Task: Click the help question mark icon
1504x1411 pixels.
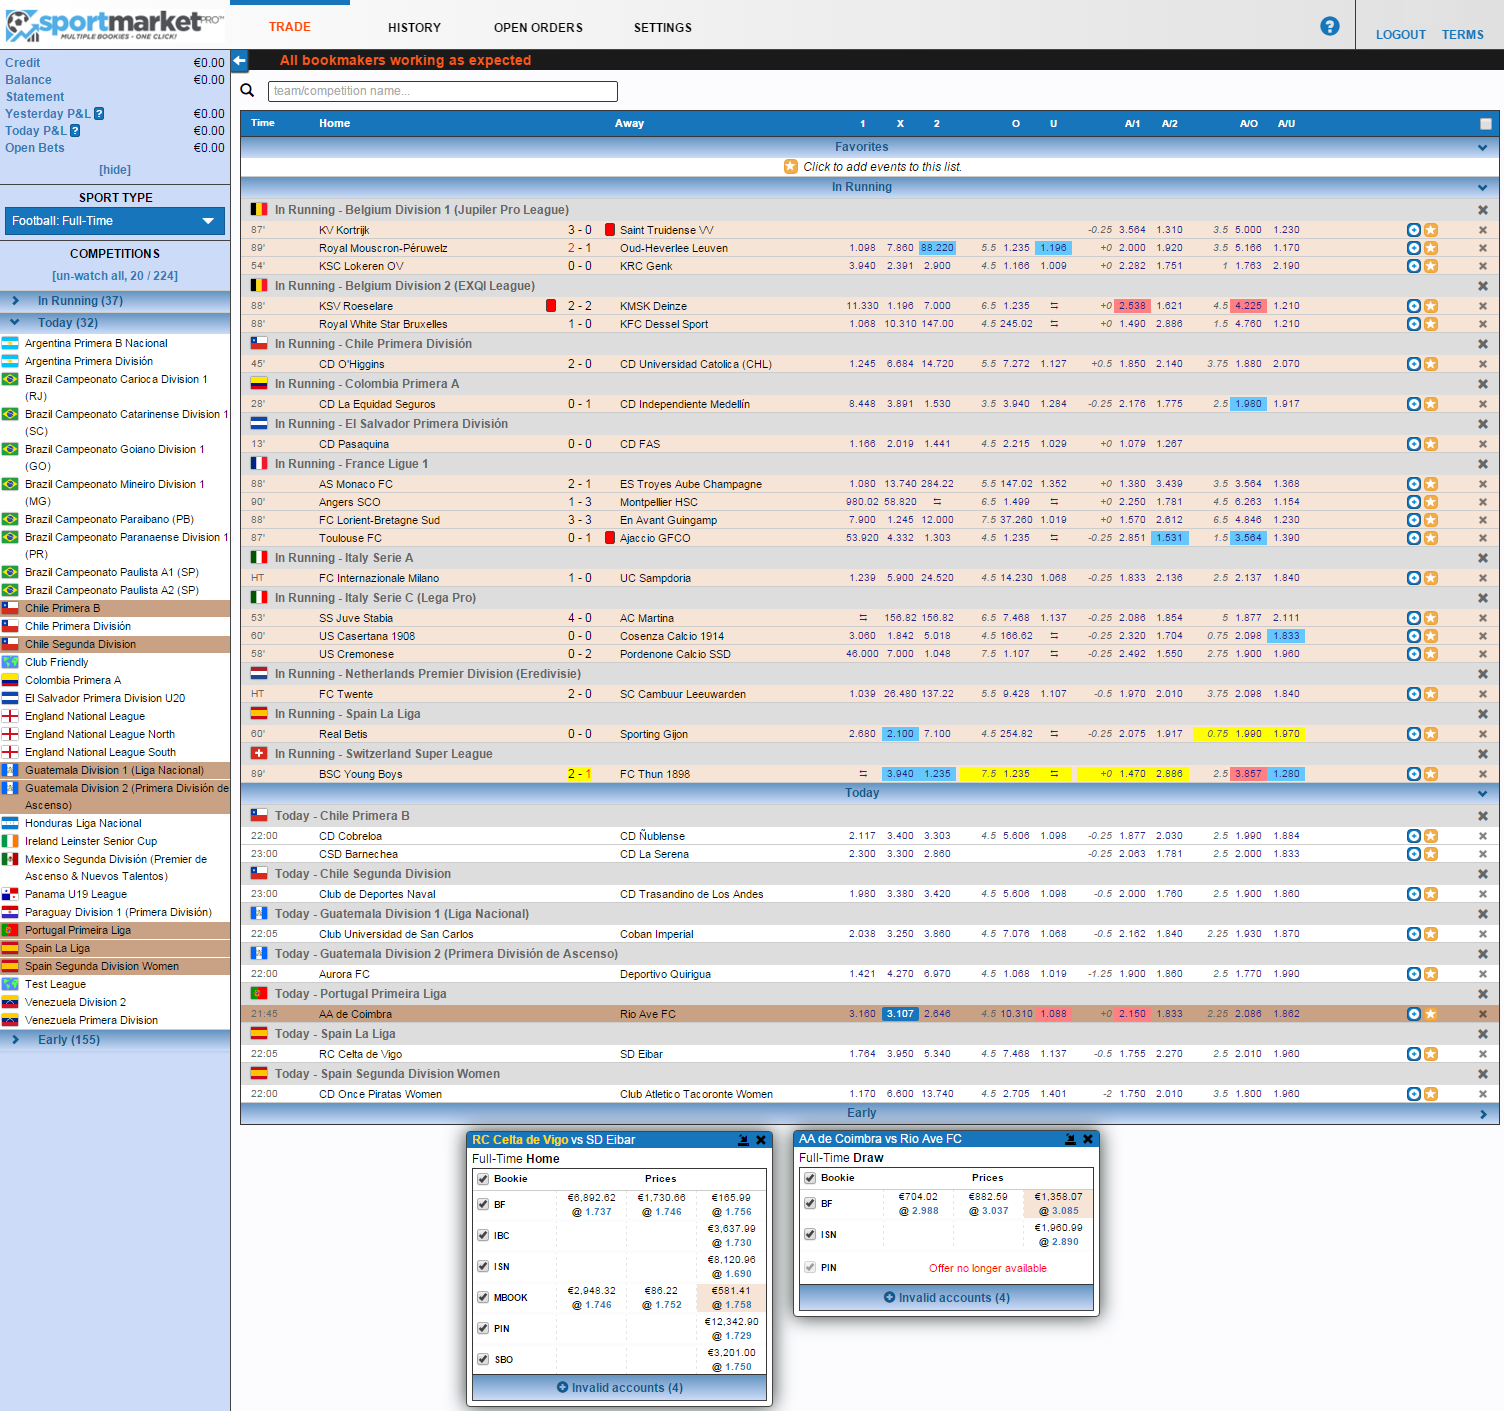Action: (1329, 26)
